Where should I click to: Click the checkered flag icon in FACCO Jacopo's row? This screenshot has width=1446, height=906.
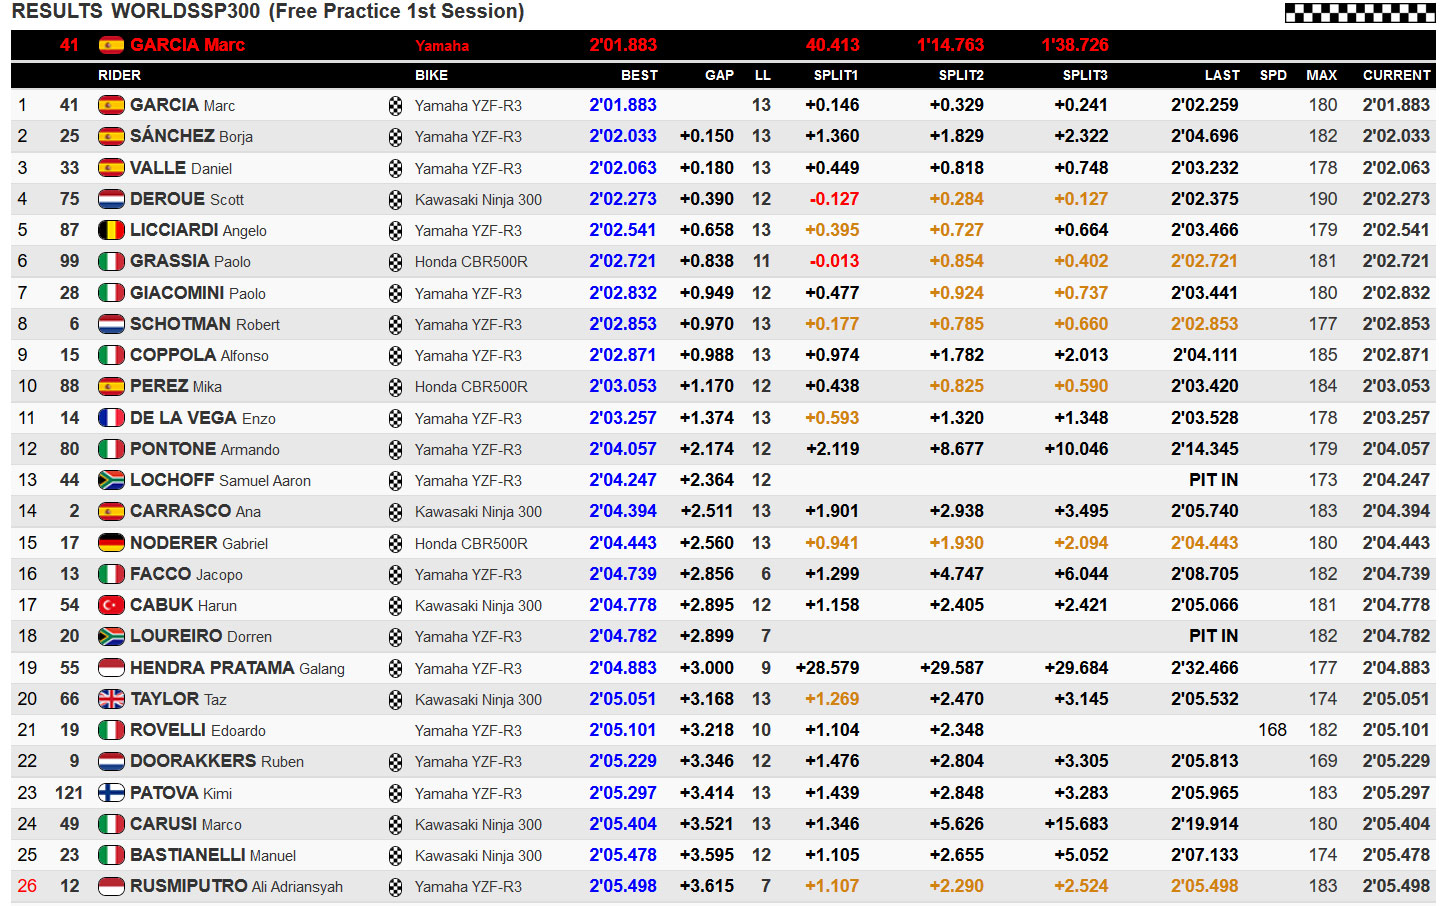395,575
